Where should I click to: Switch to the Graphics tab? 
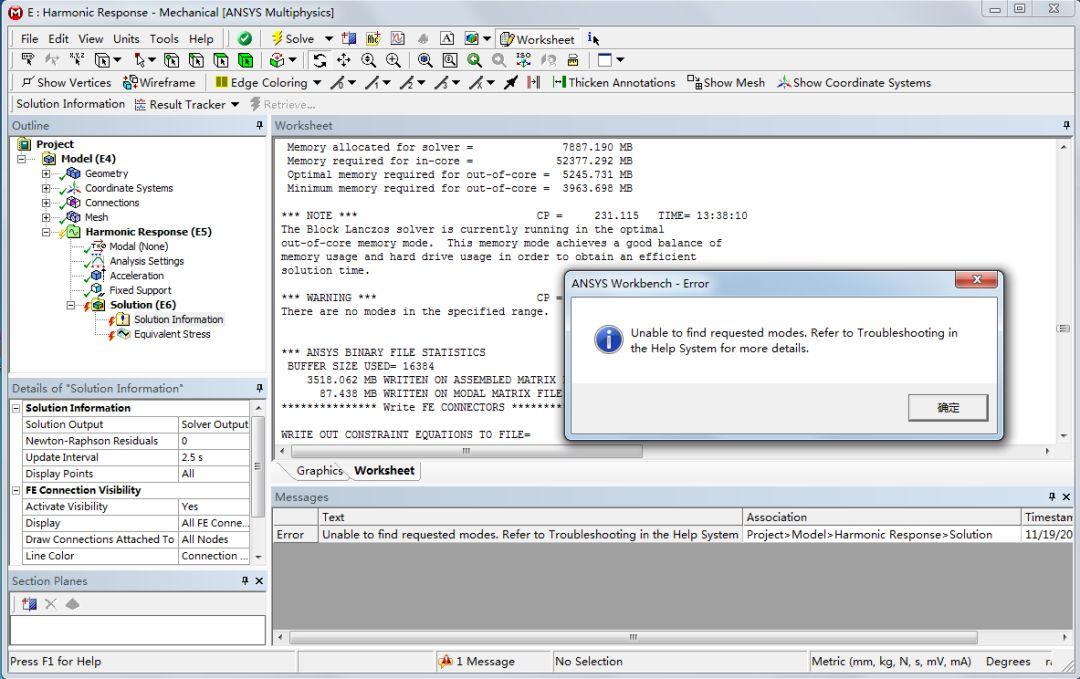(319, 470)
